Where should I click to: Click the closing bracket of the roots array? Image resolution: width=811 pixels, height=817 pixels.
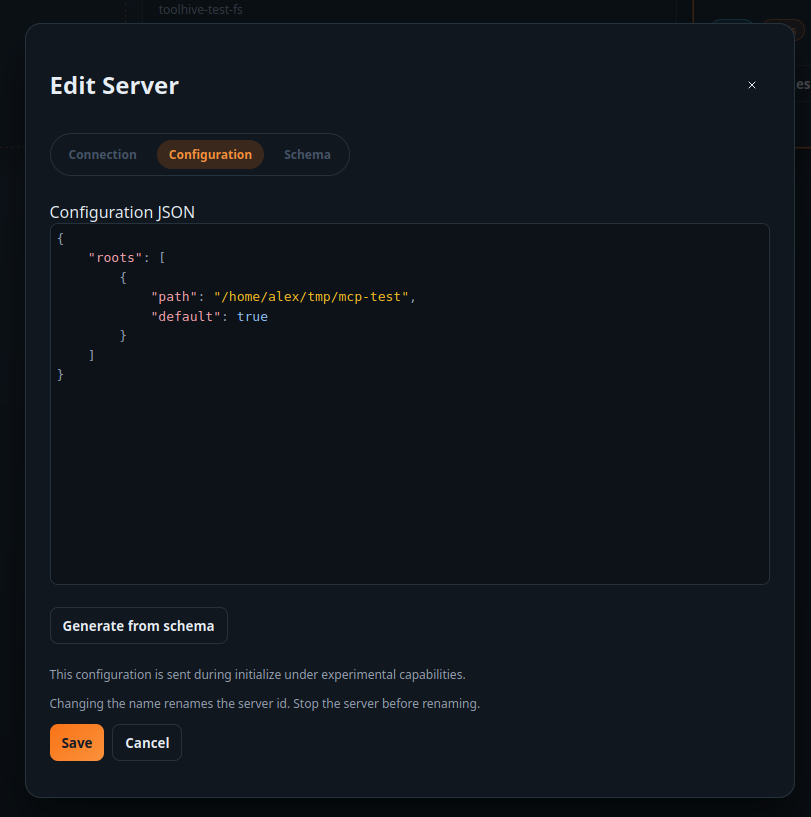click(92, 354)
